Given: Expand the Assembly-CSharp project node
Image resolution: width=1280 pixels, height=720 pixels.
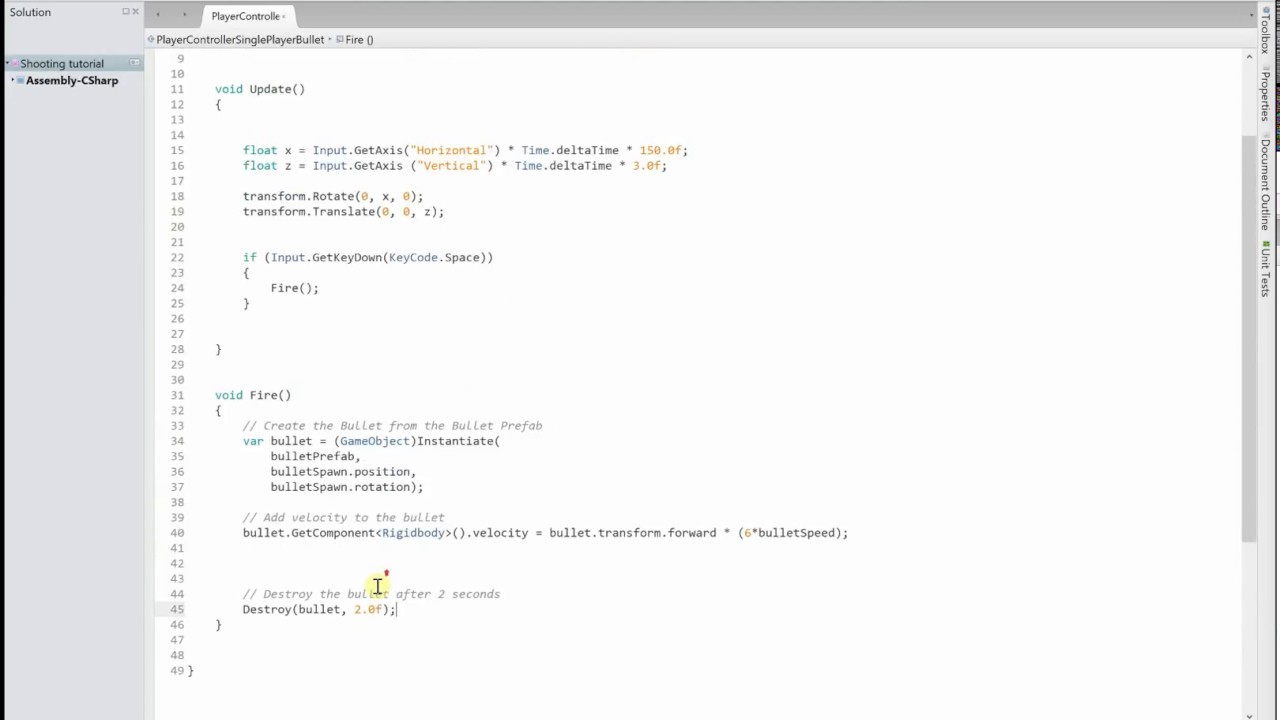Looking at the screenshot, I should click(13, 80).
